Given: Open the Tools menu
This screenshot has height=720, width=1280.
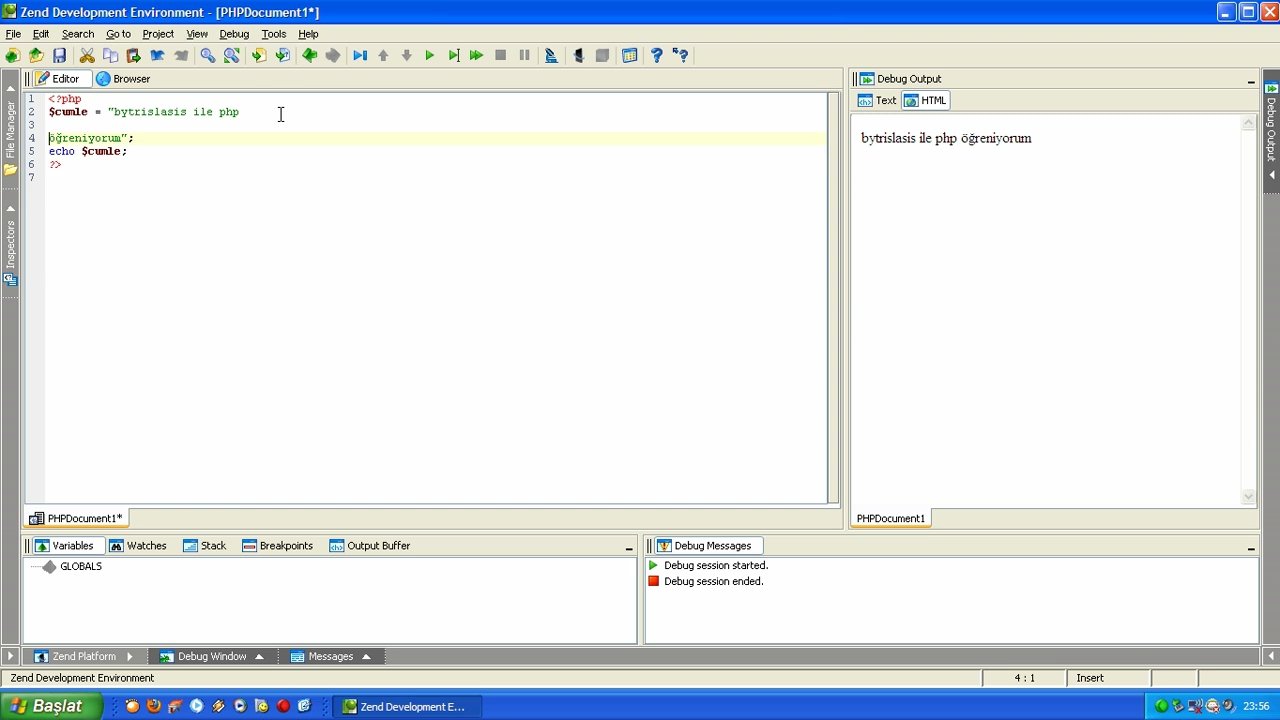Looking at the screenshot, I should [274, 34].
